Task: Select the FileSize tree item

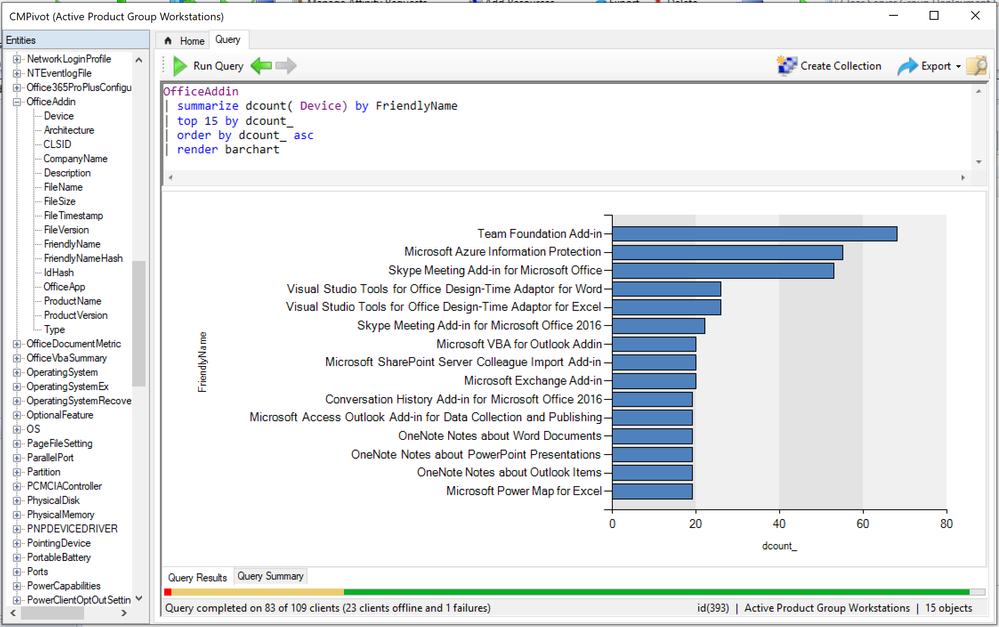Action: point(59,201)
